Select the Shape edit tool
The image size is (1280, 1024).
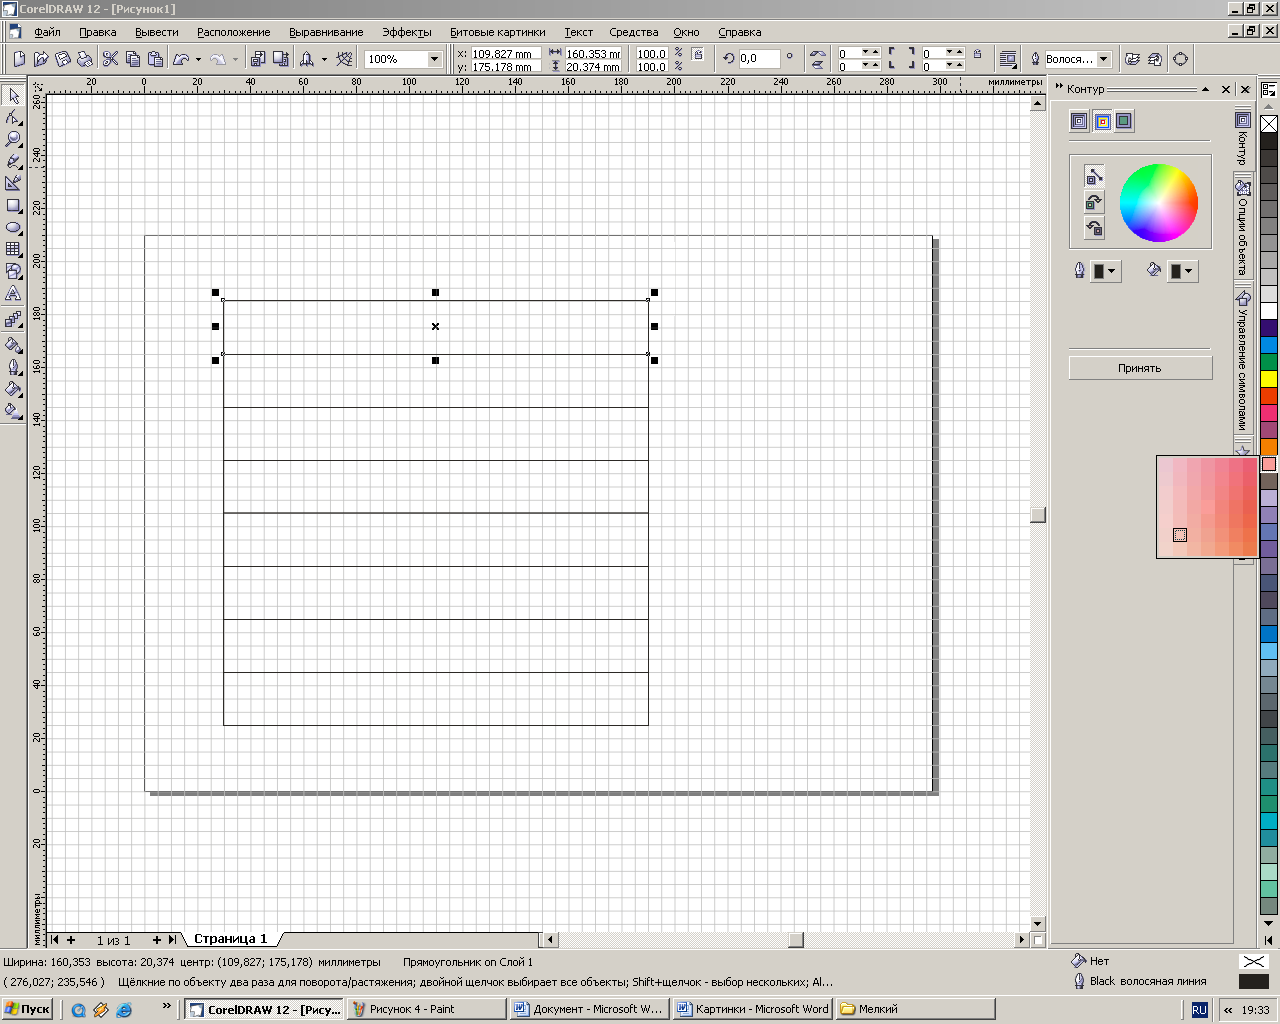[13, 118]
